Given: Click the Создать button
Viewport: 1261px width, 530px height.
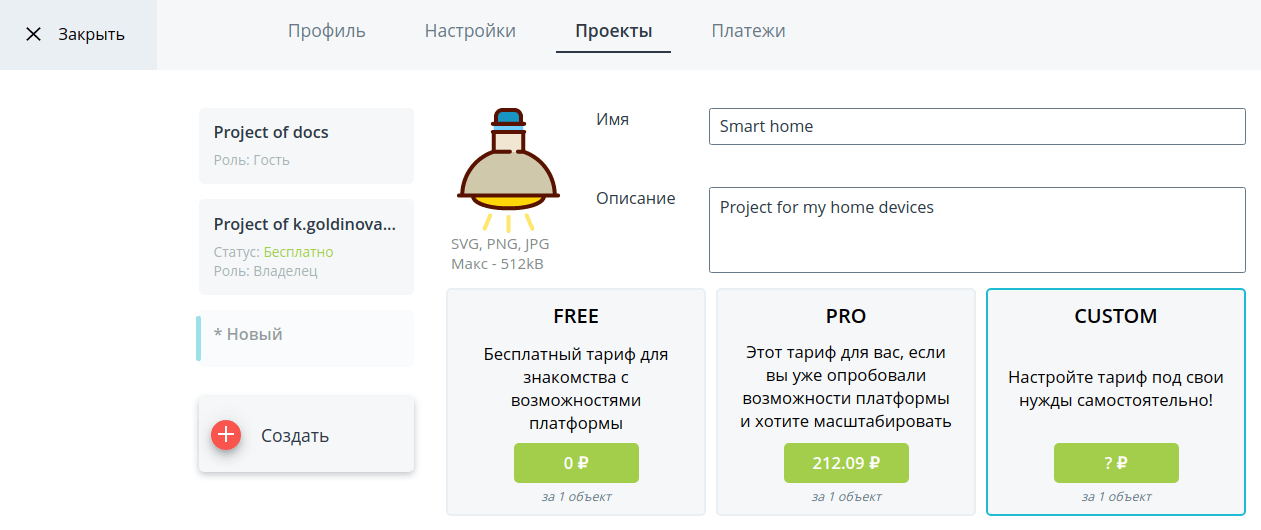Looking at the screenshot, I should [x=306, y=435].
